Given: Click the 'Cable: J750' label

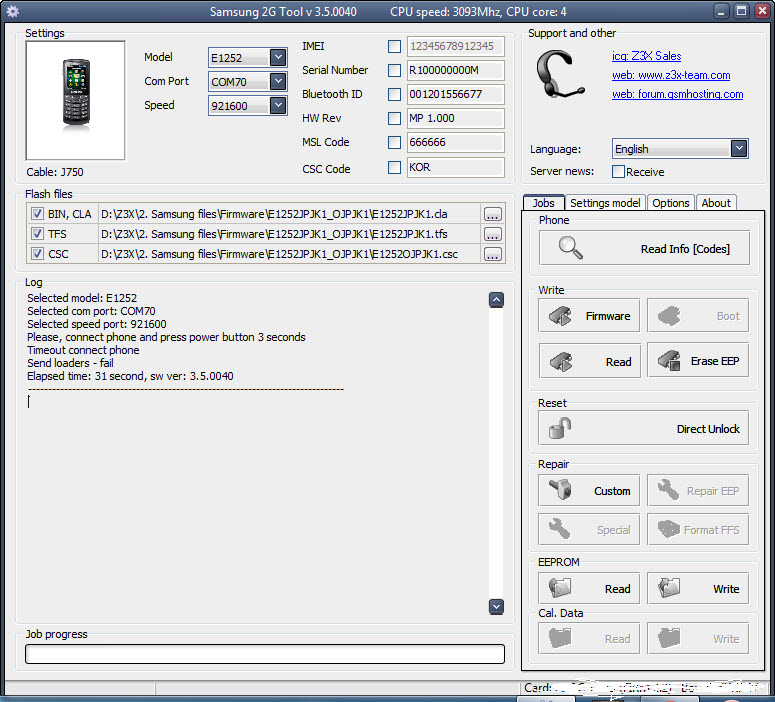Looking at the screenshot, I should 55,172.
